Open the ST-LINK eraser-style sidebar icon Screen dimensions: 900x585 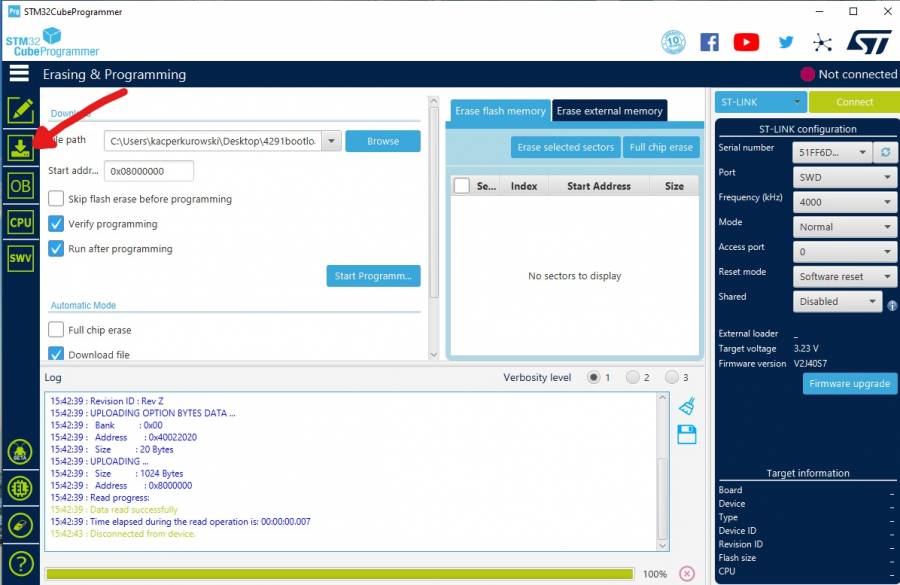point(20,525)
